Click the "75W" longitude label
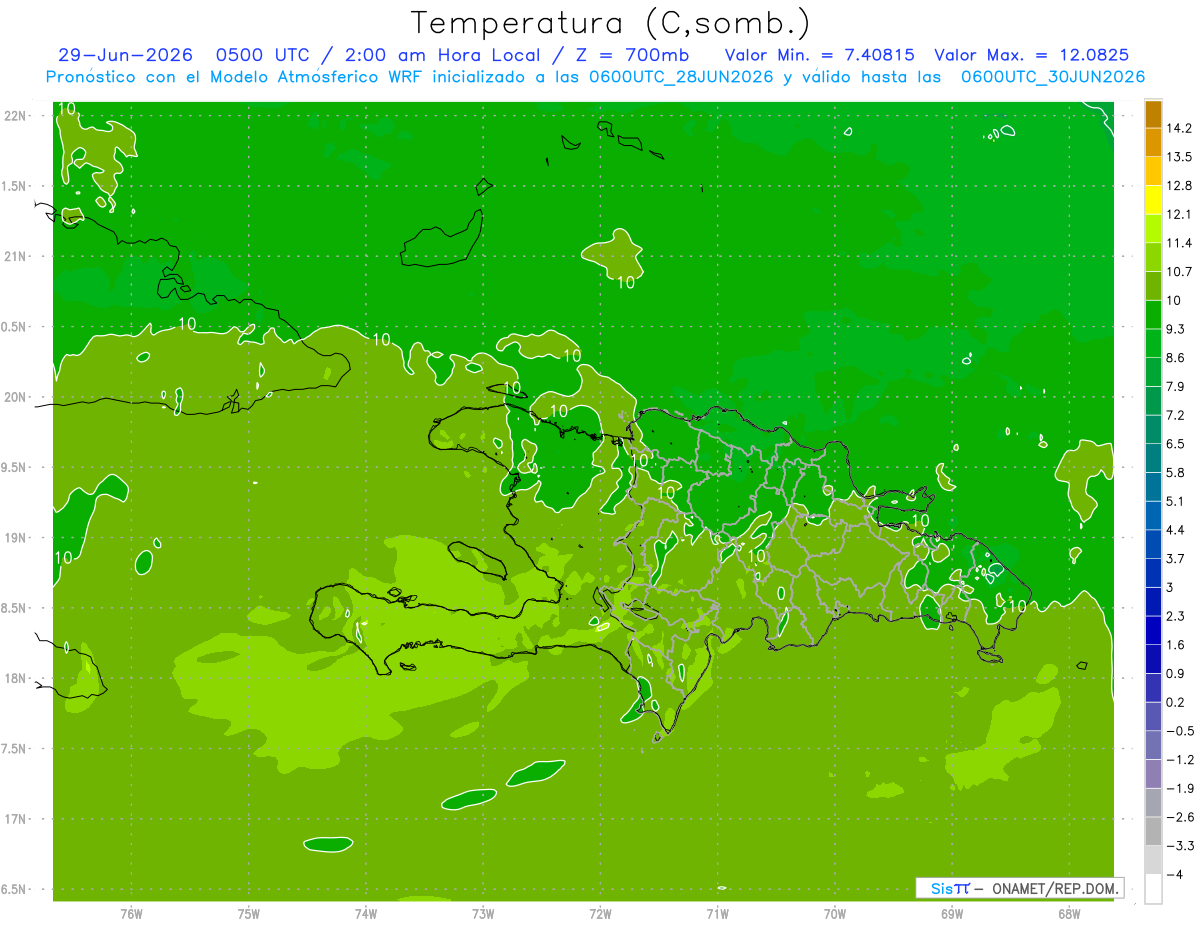 249,913
